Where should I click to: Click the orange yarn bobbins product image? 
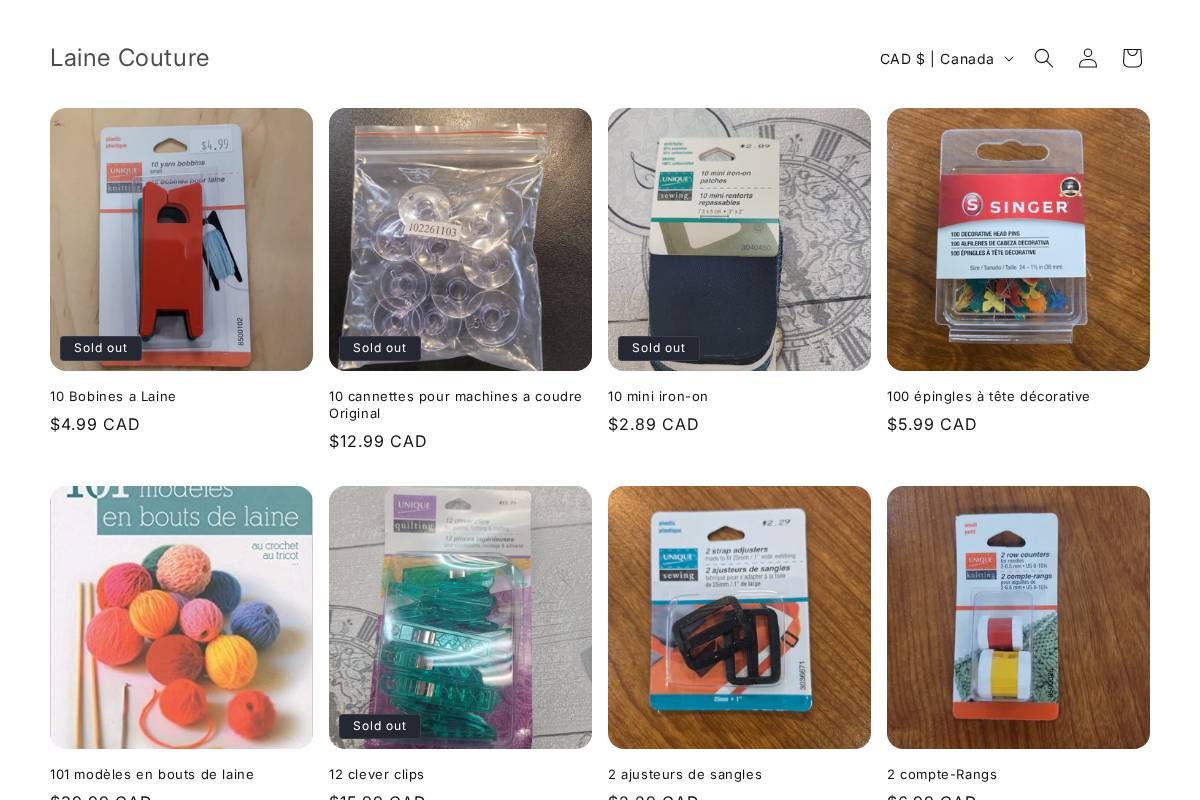click(x=181, y=239)
